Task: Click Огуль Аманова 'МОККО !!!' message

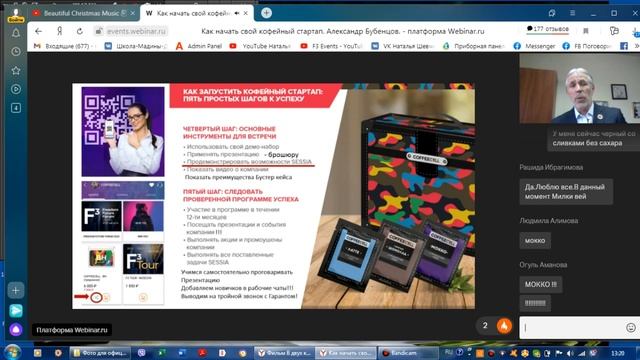Action: pyautogui.click(x=541, y=284)
